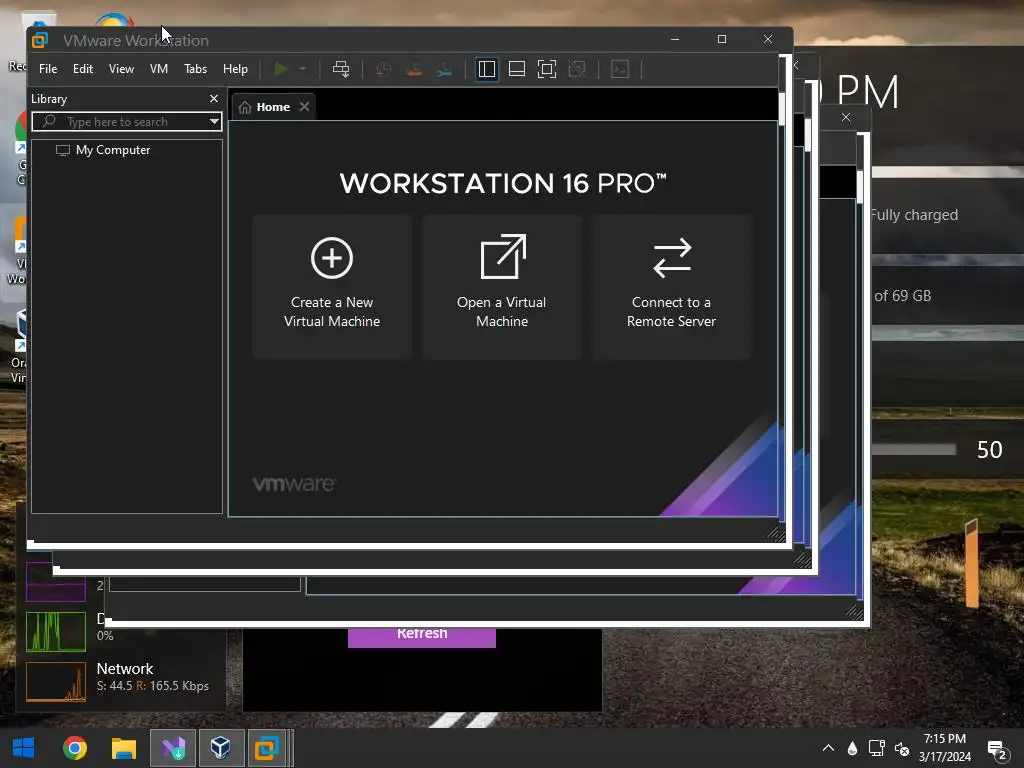Open the File menu
Screen dimensions: 1024x768
48,69
